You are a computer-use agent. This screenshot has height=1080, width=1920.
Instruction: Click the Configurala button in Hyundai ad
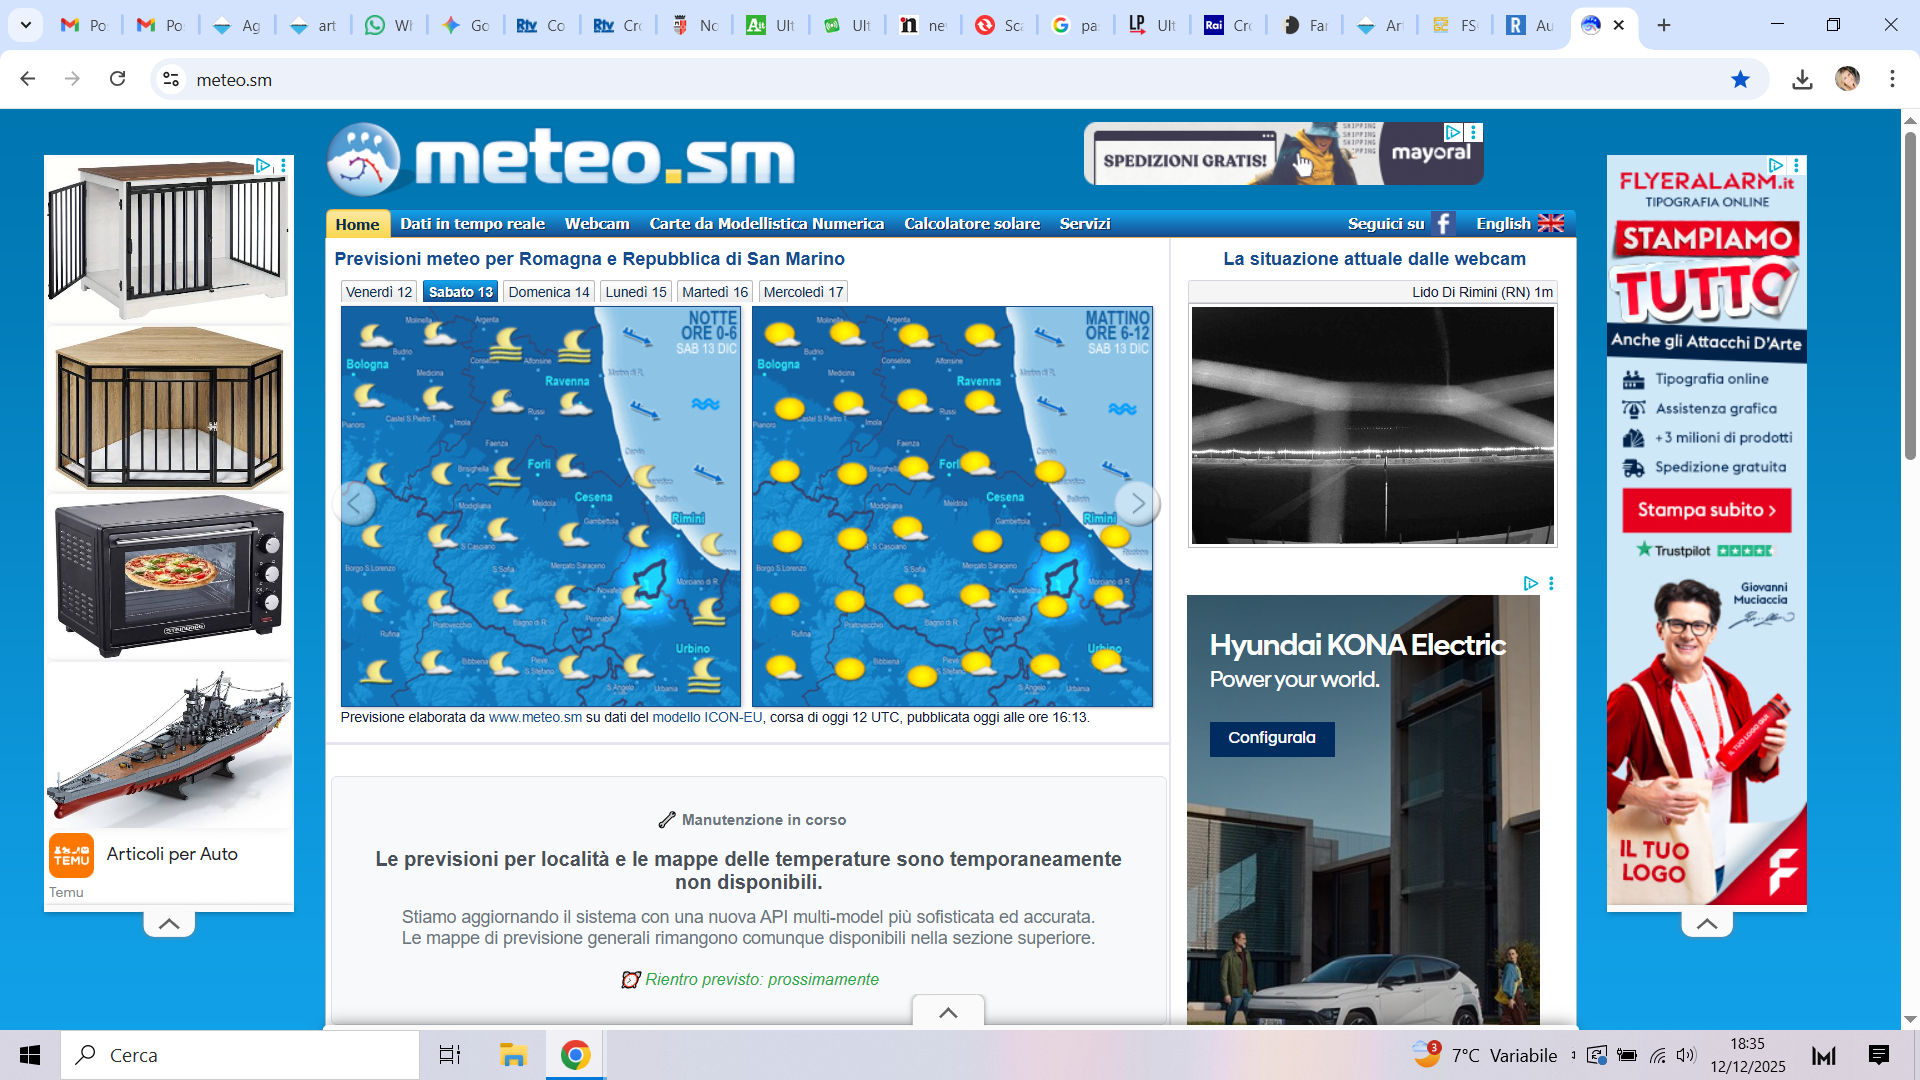point(1271,738)
